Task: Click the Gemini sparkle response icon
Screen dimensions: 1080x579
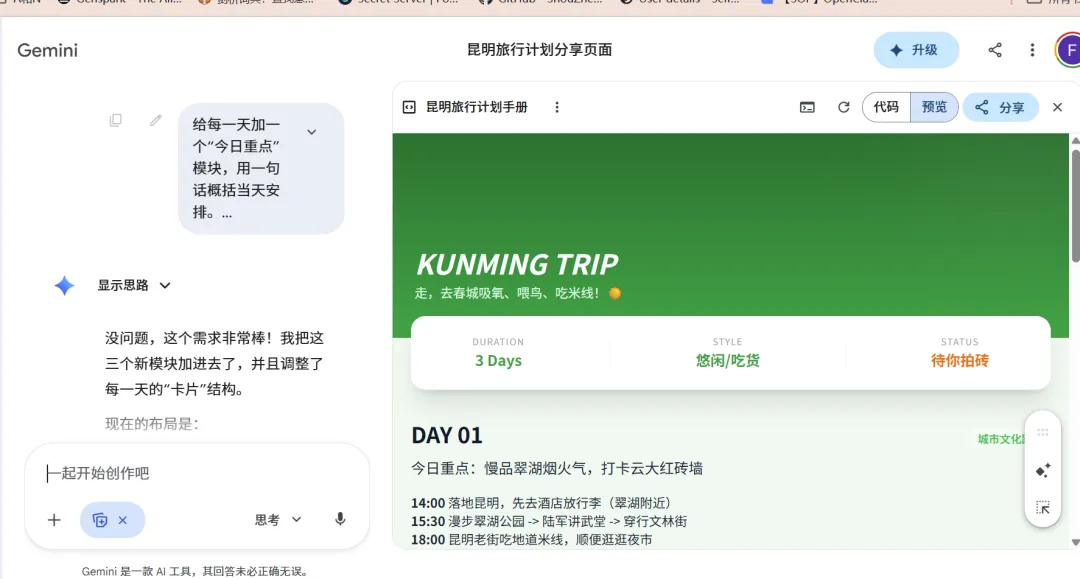Action: pos(64,285)
